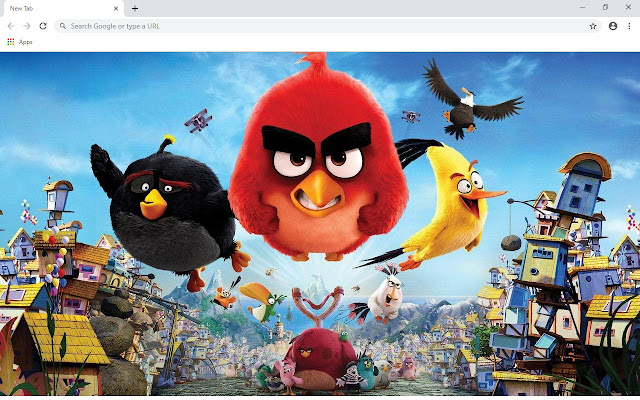Focus the Search Google or type a URL field
This screenshot has height=400, width=640.
(x=328, y=26)
